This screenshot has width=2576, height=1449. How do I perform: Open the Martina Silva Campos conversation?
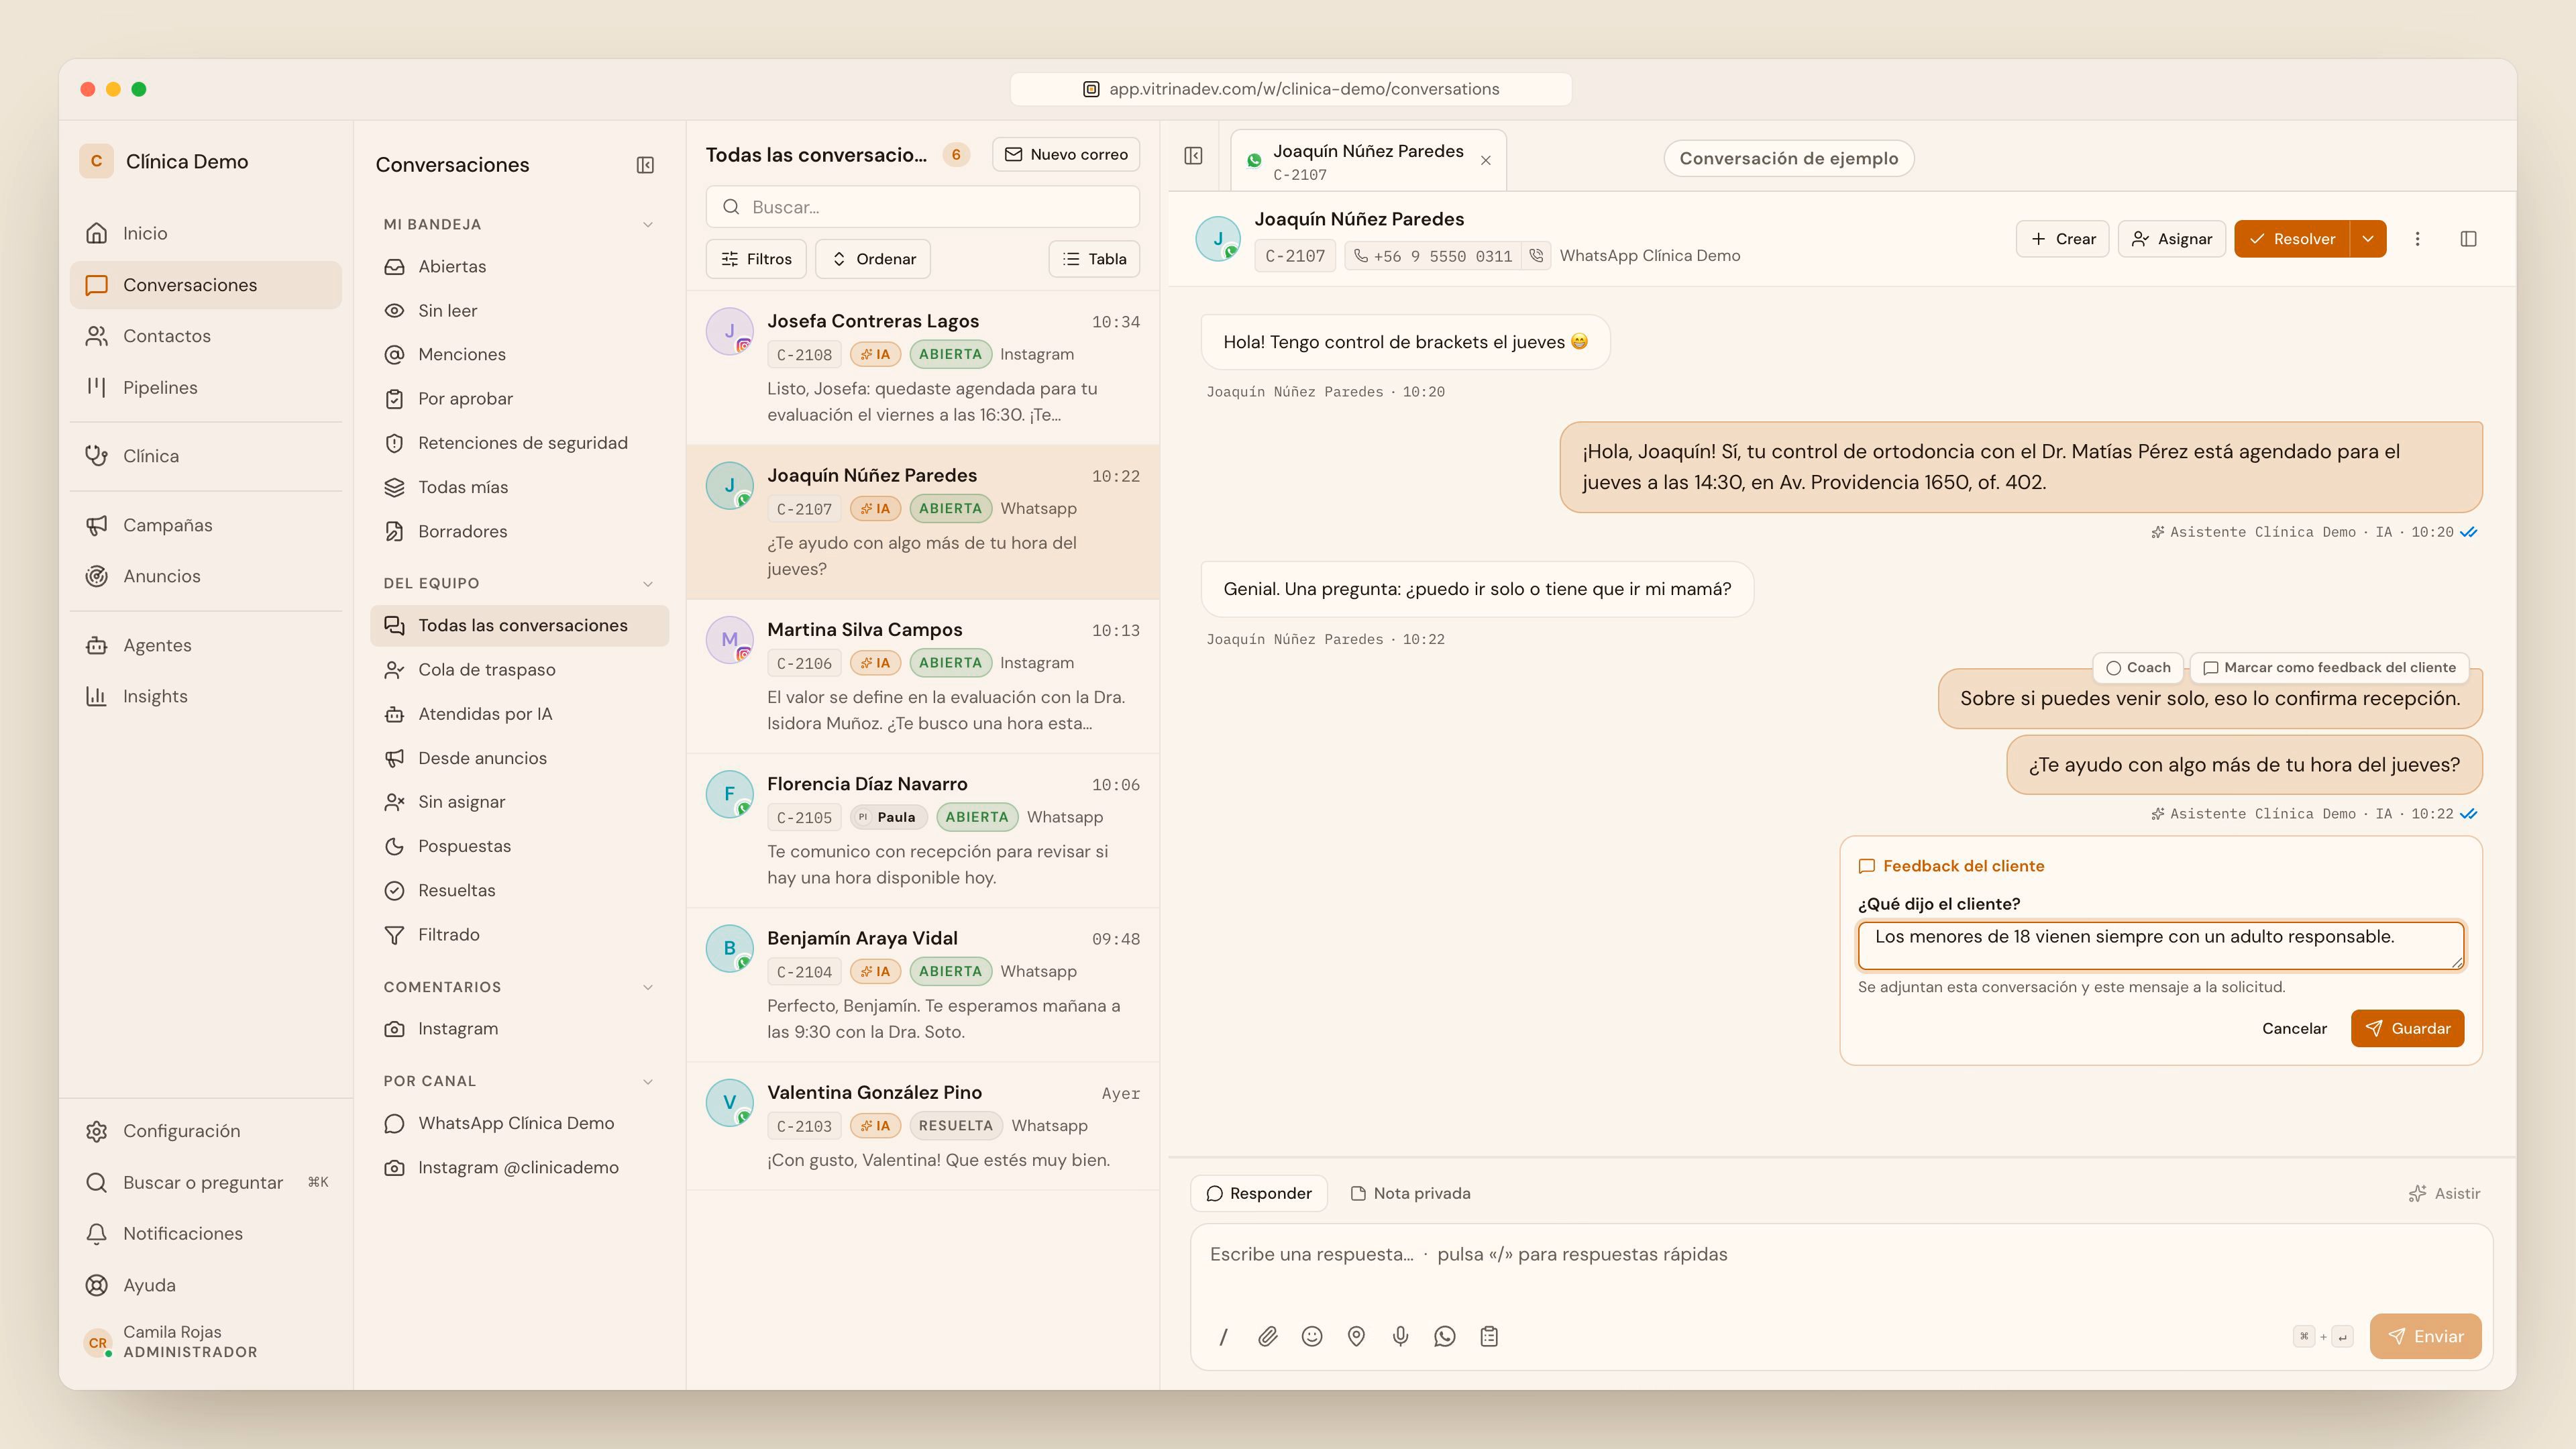click(922, 676)
